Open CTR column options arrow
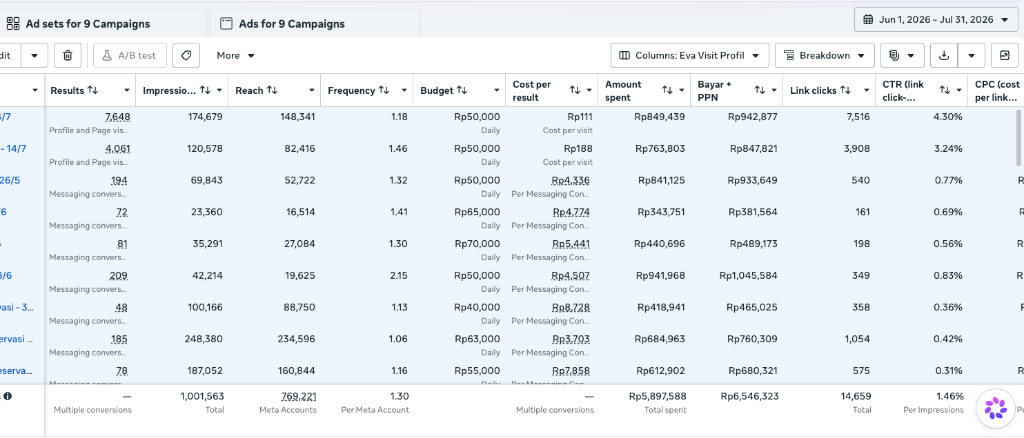Screen dimensions: 1024x438 point(959,91)
